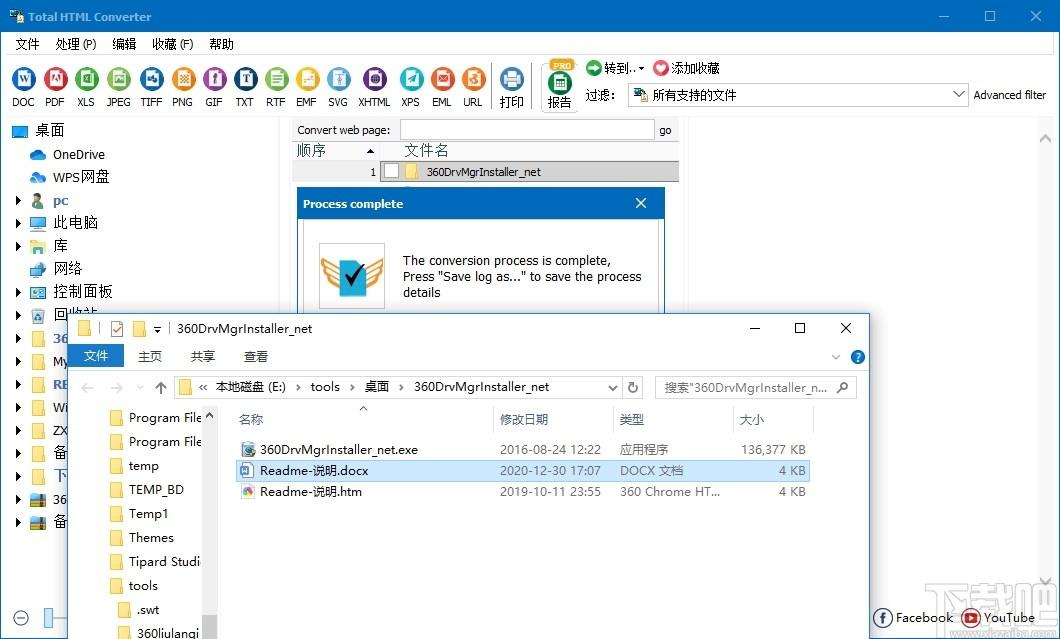Select 360DrvMgrInstaller_net.exe file
Viewport: 1060px width, 639px height.
click(522, 450)
